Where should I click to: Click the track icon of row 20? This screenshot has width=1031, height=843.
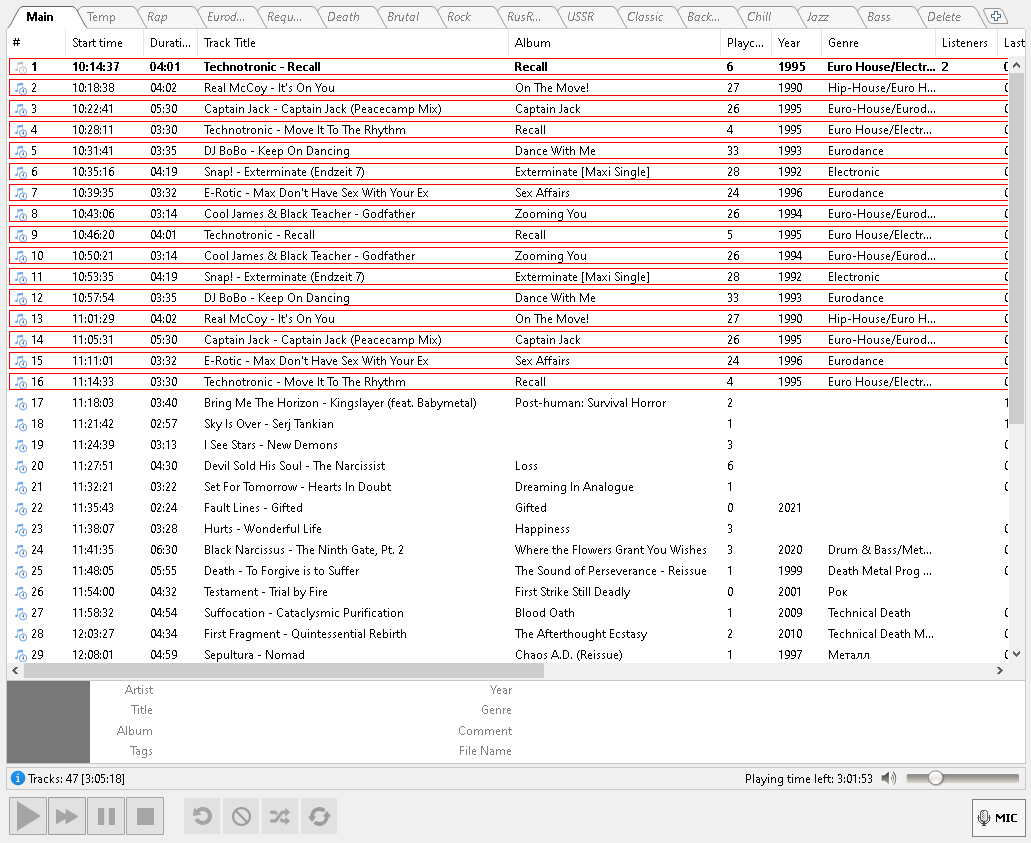pyautogui.click(x=21, y=466)
